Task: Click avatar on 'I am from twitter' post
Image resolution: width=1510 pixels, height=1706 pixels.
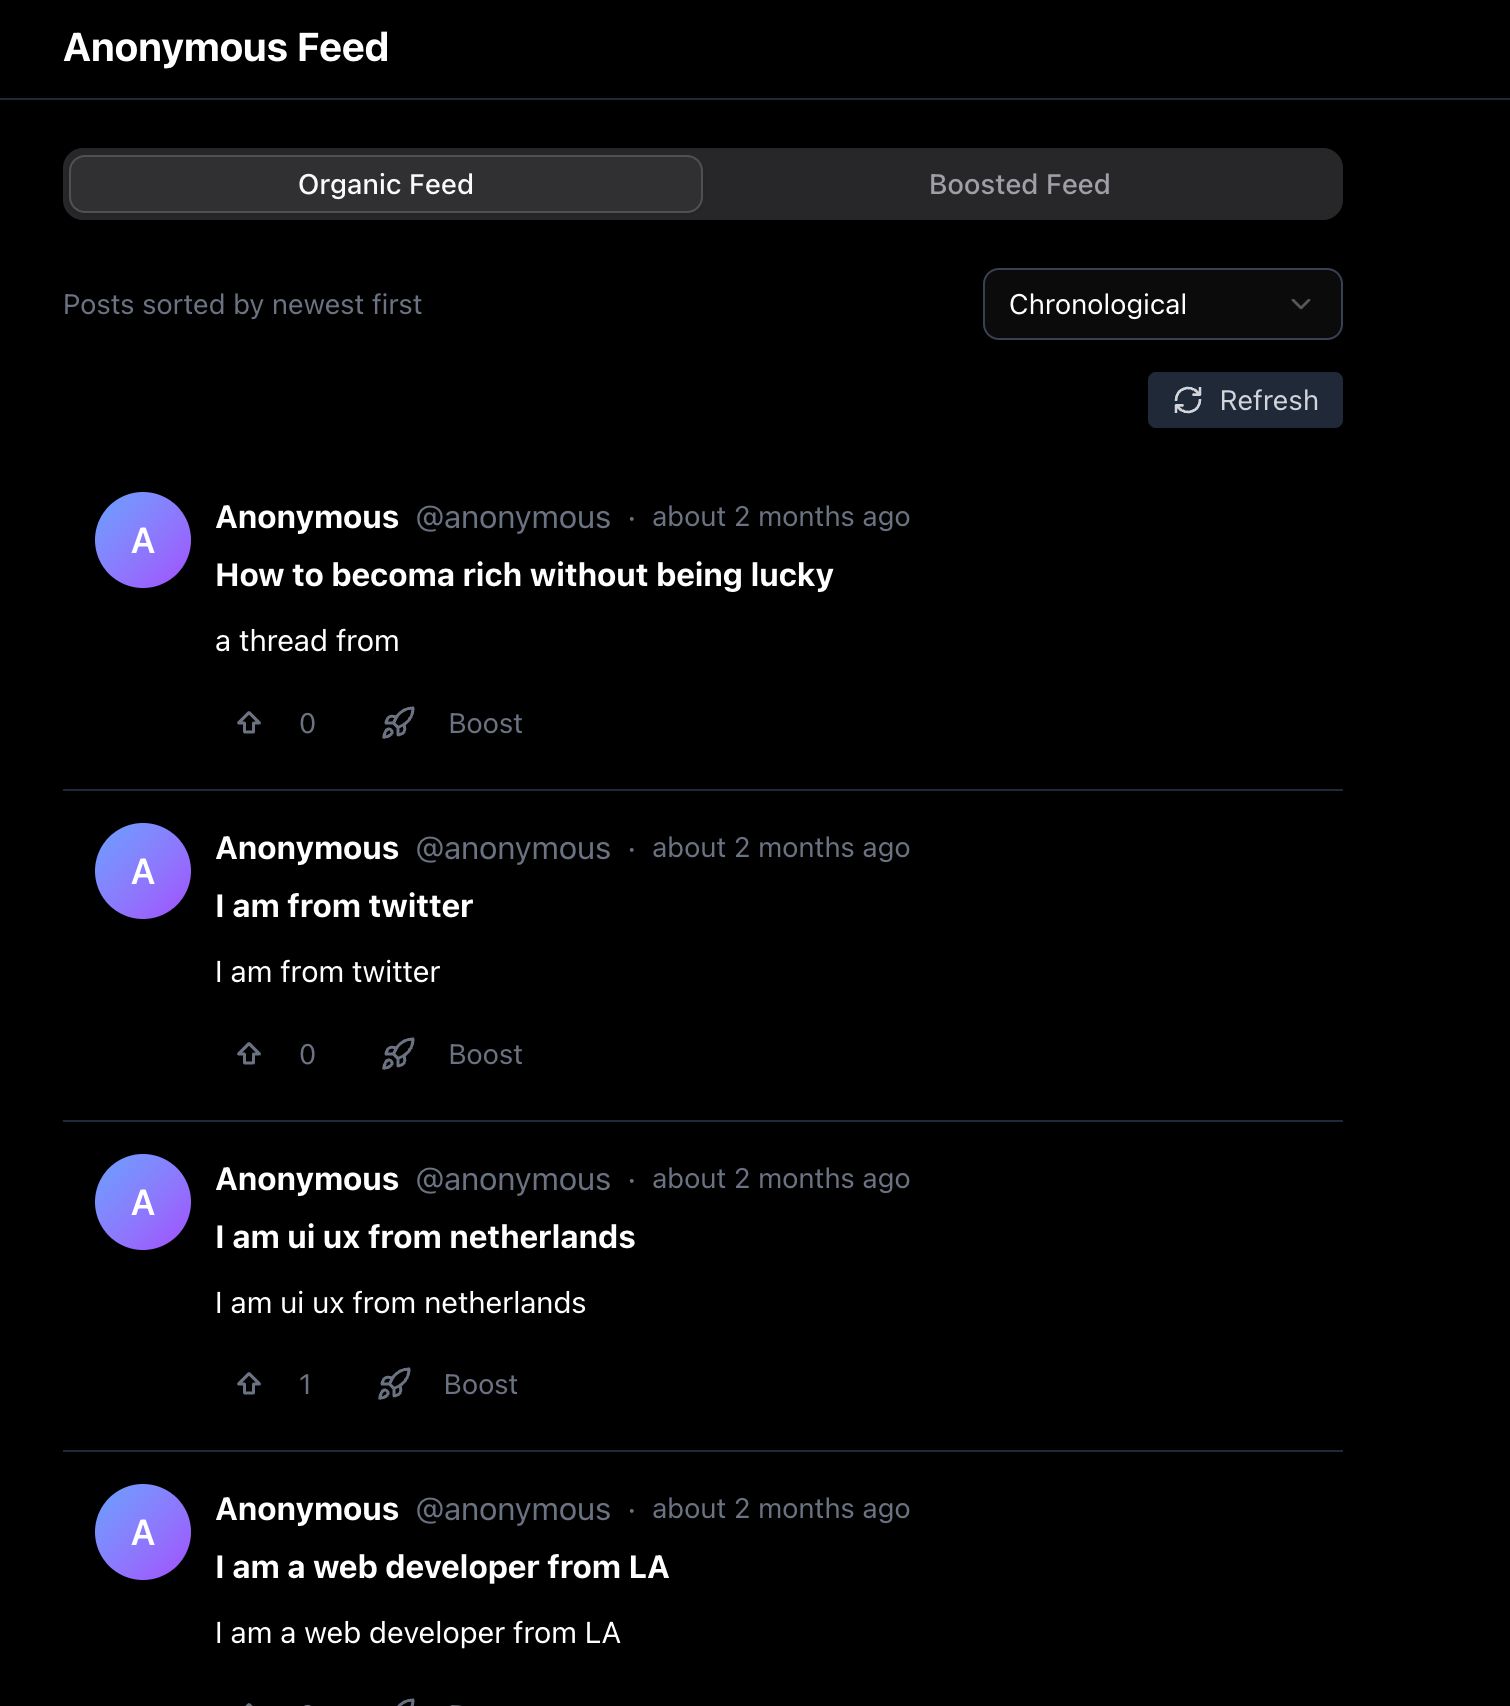Action: (x=143, y=871)
